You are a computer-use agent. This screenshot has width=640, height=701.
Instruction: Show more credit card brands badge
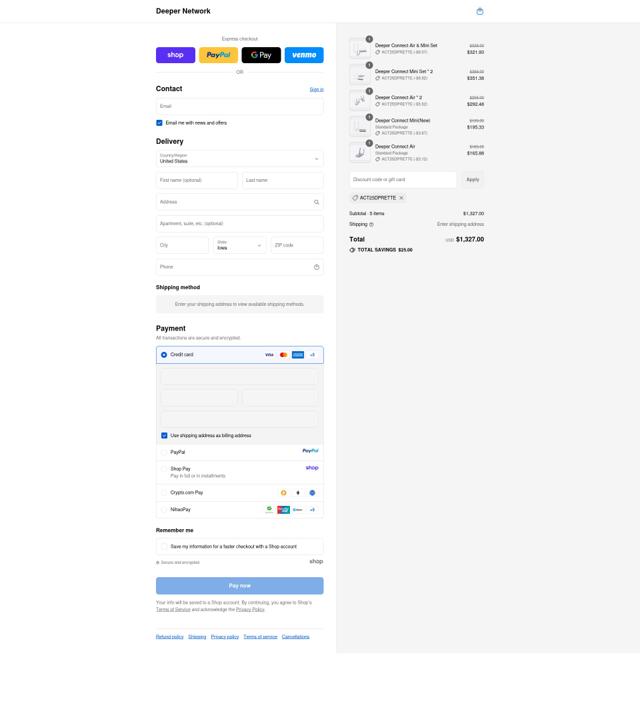tap(312, 355)
